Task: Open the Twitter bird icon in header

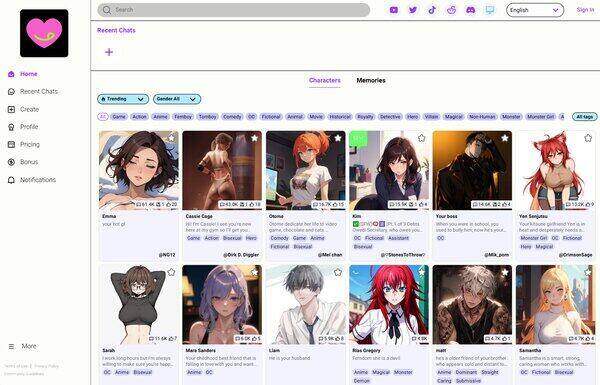Action: (413, 10)
